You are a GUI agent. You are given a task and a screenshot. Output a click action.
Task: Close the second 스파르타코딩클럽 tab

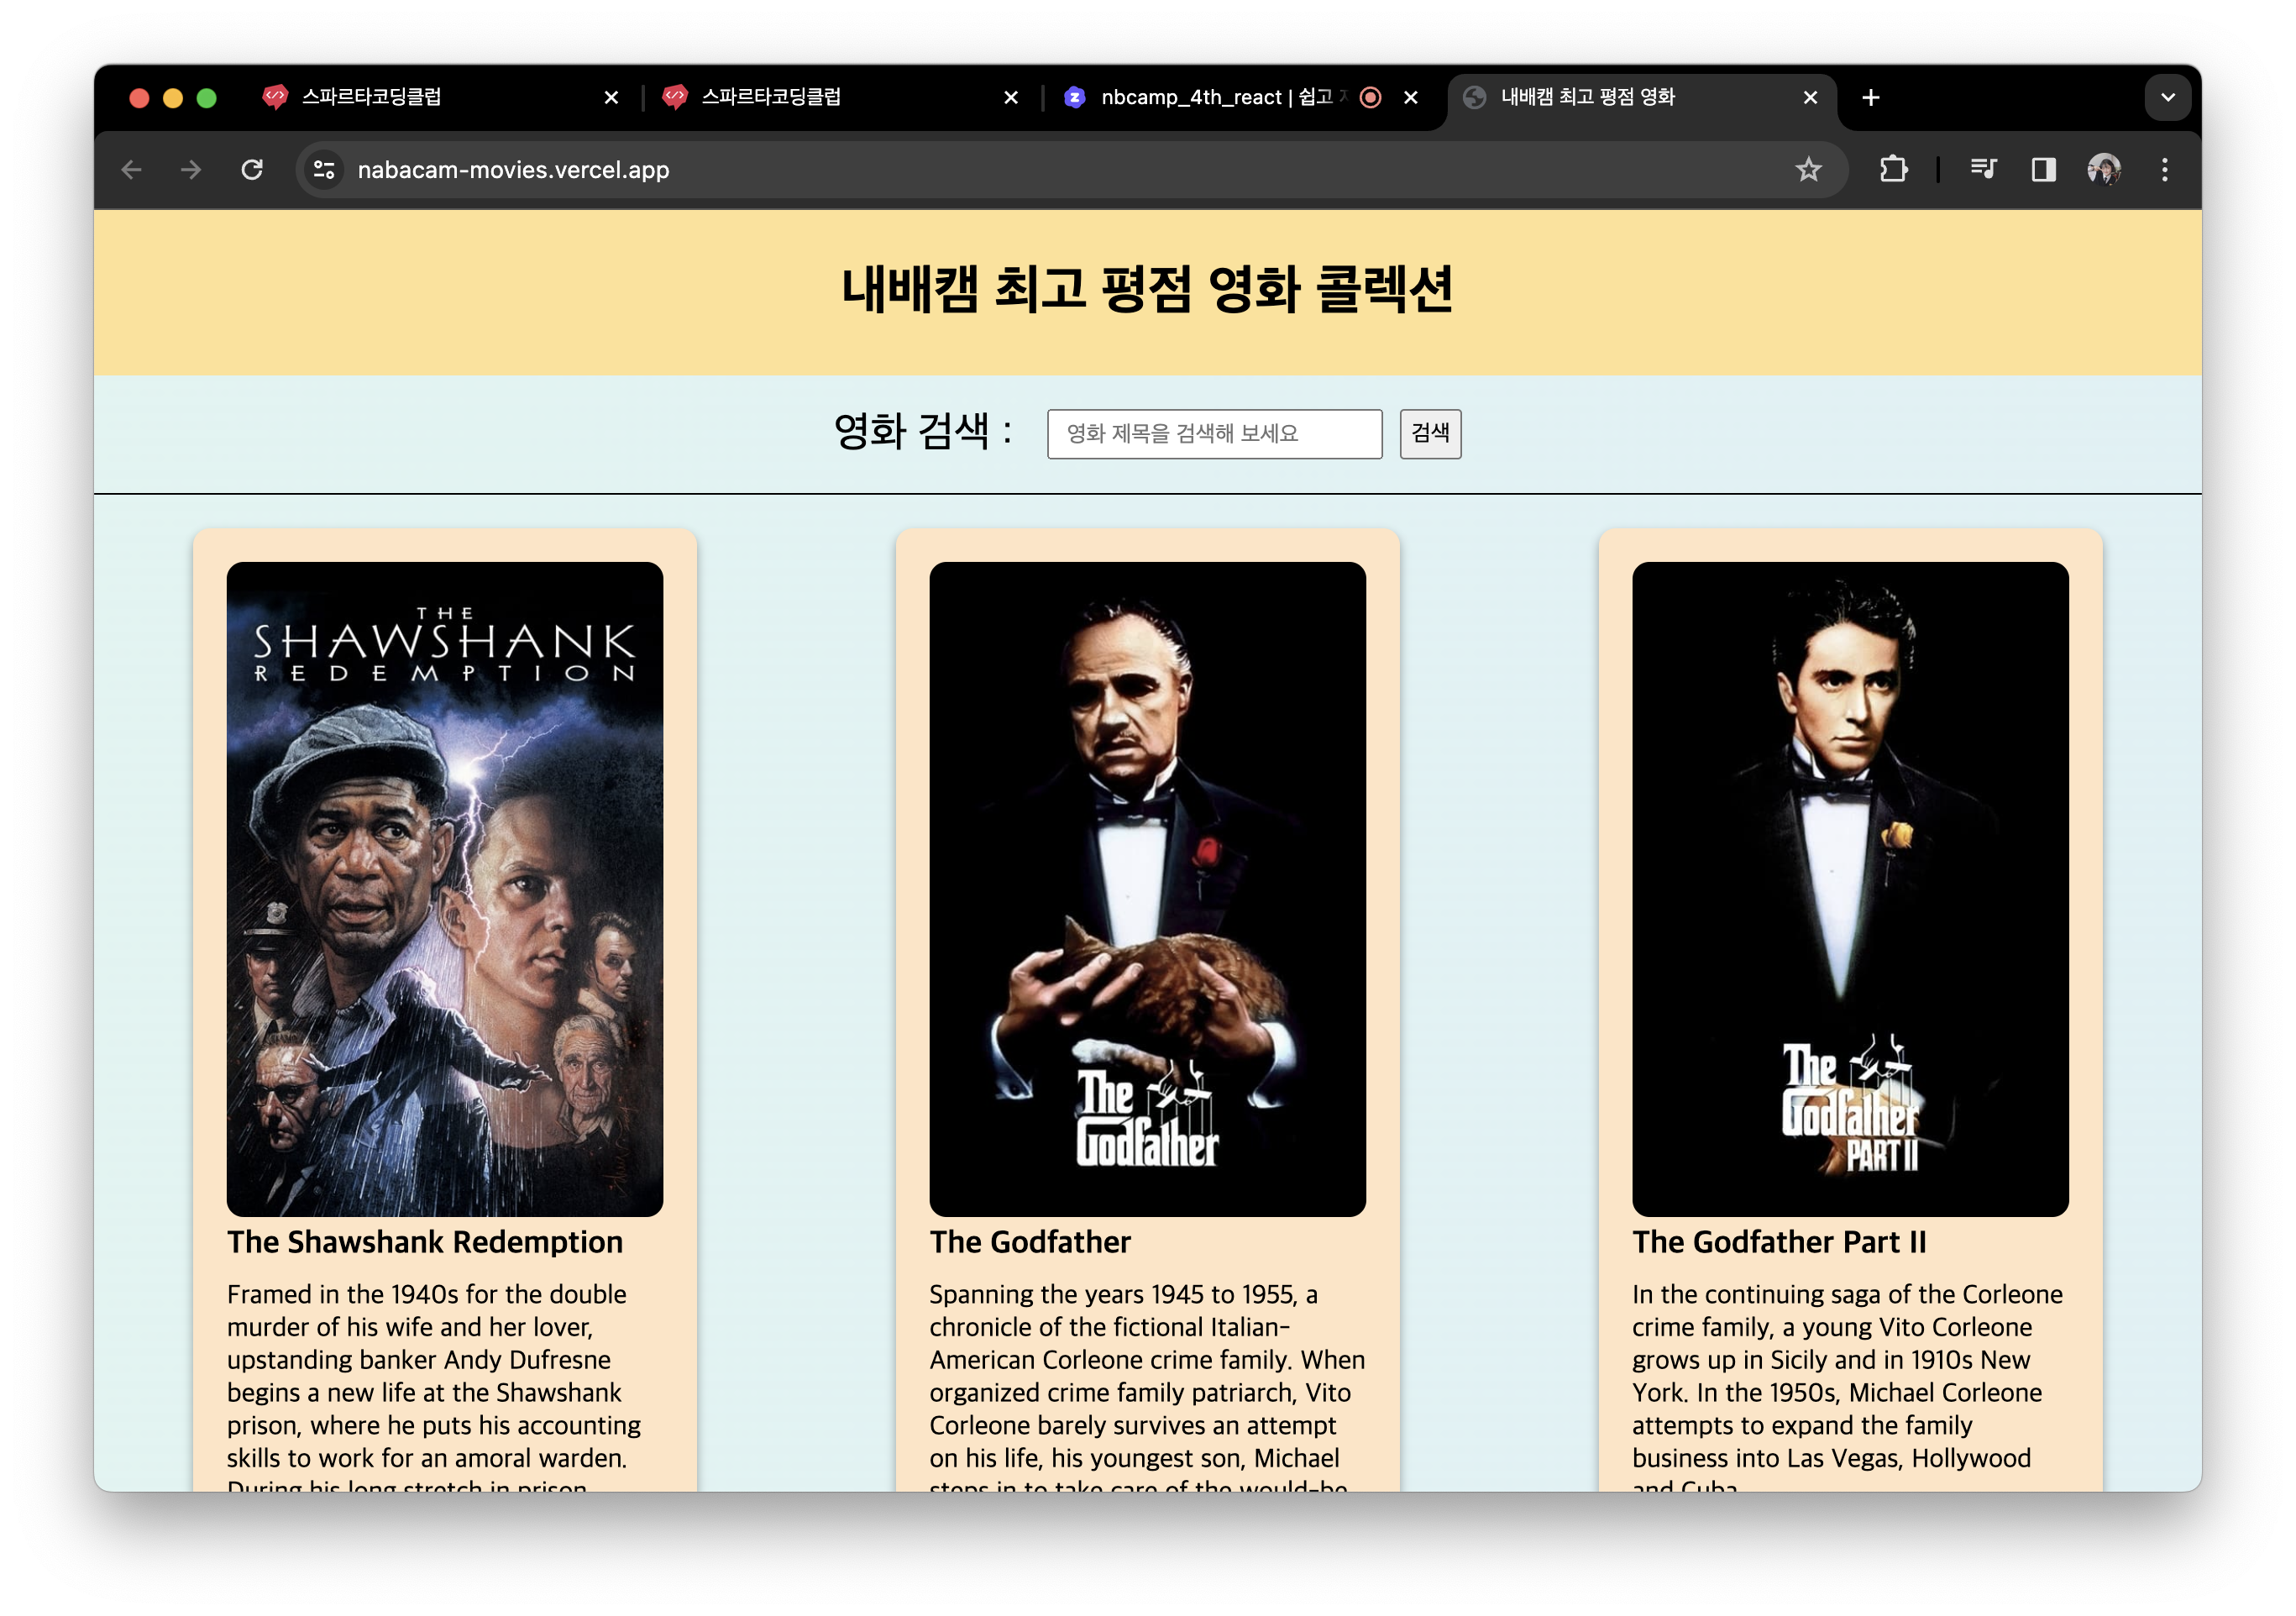1011,97
